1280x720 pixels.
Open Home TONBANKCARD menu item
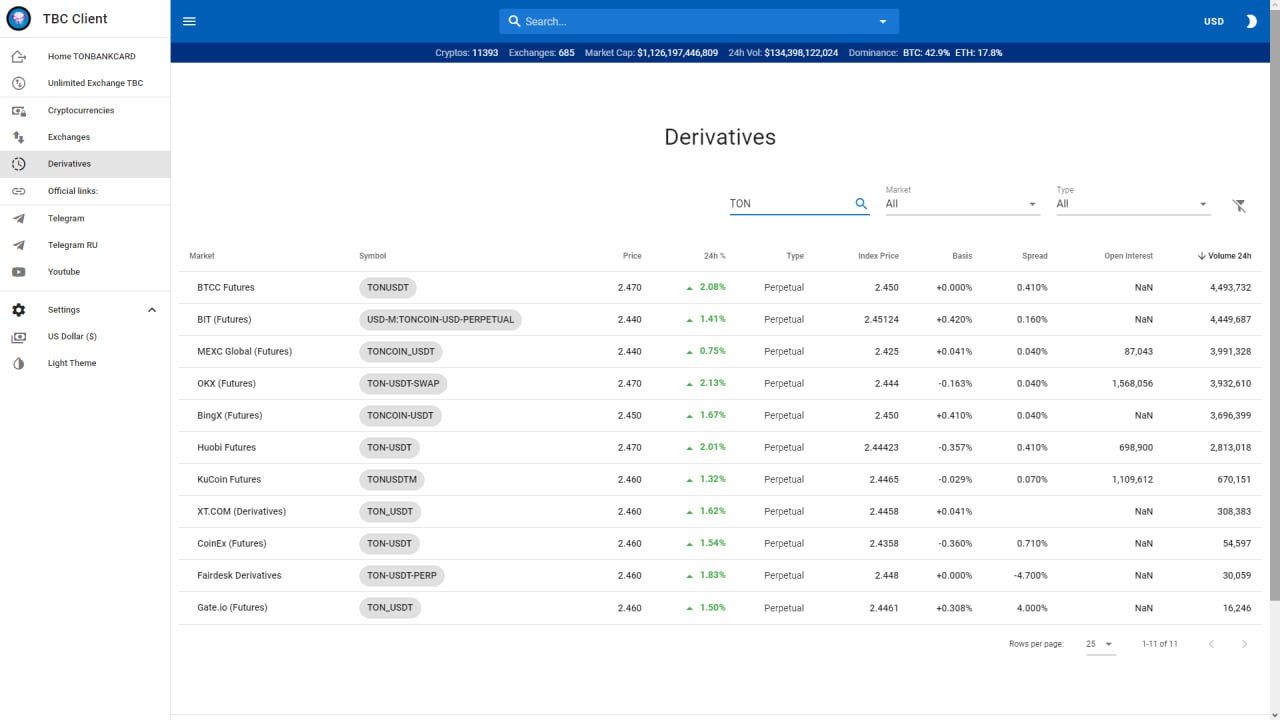tap(85, 56)
